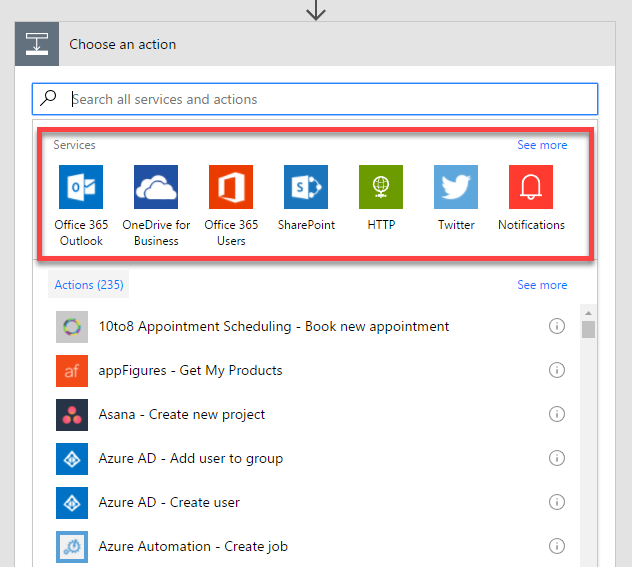Viewport: 632px width, 567px height.
Task: Focus the Search all services and actions field
Action: click(x=315, y=99)
